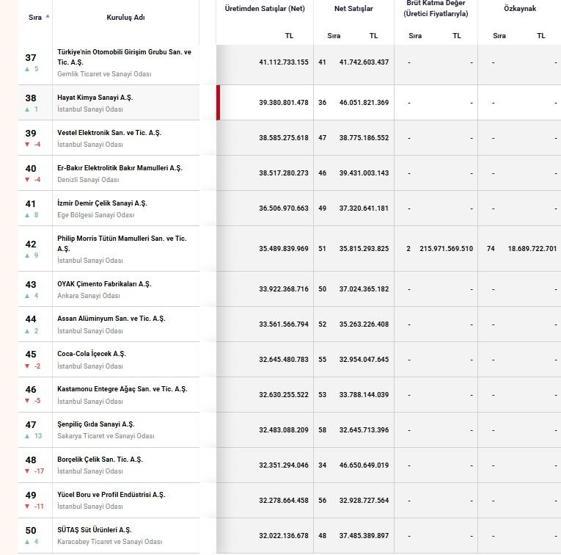Select the value 33.561.566.794
The height and width of the screenshot is (555, 561).
(x=284, y=324)
